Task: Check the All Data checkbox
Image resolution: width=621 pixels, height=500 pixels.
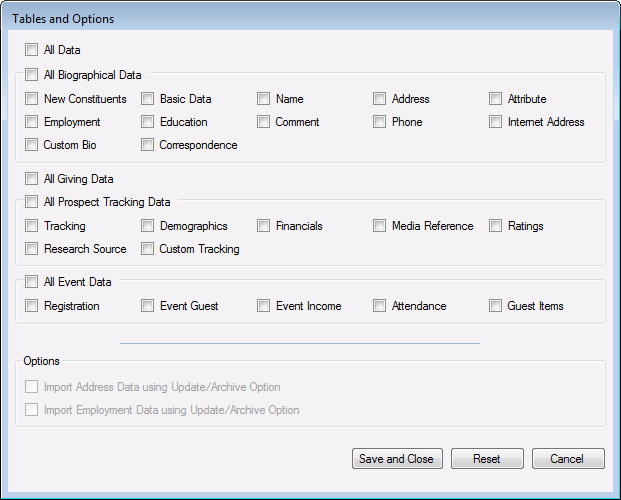Action: point(31,50)
